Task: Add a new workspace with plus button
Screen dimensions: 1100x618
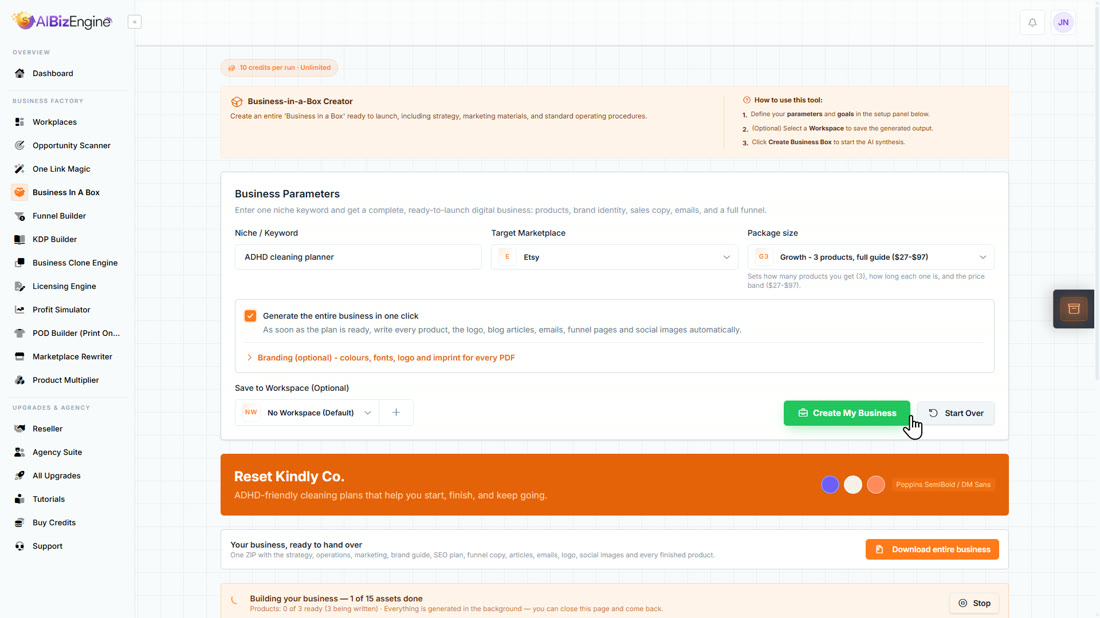Action: 396,412
